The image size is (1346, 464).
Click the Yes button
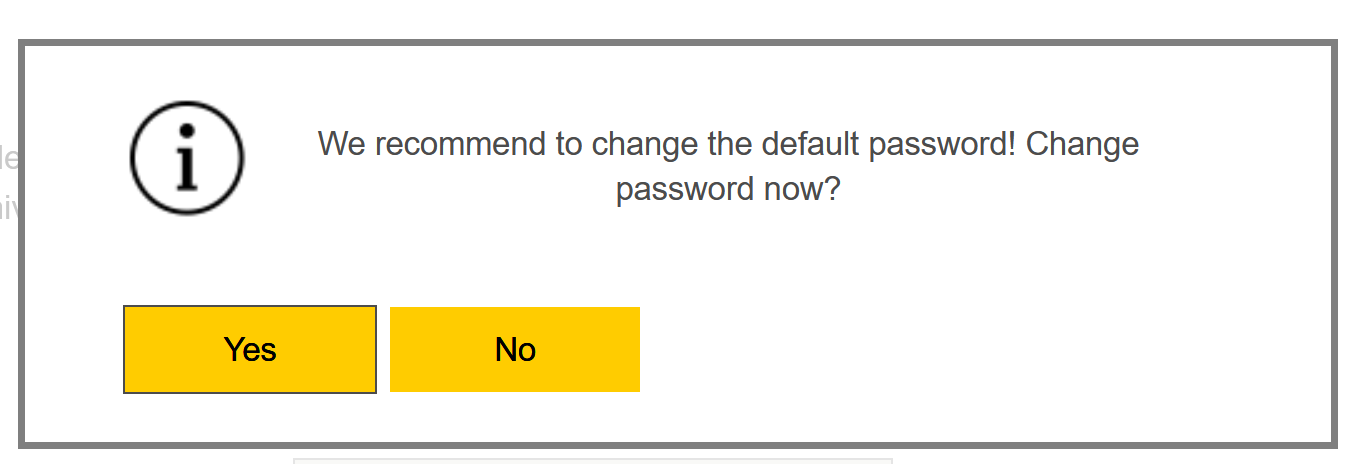[250, 349]
